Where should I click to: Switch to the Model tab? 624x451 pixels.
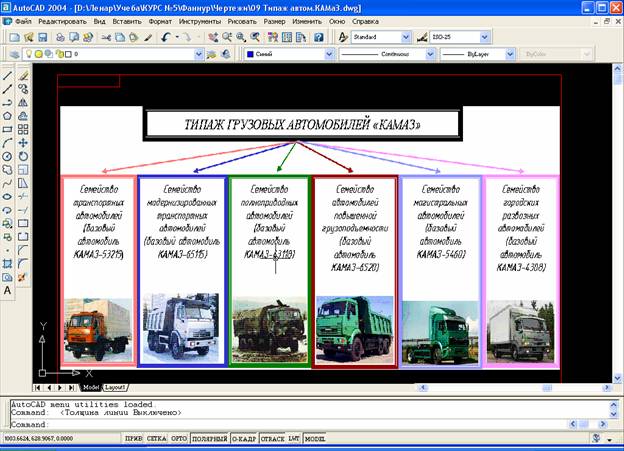pyautogui.click(x=91, y=387)
